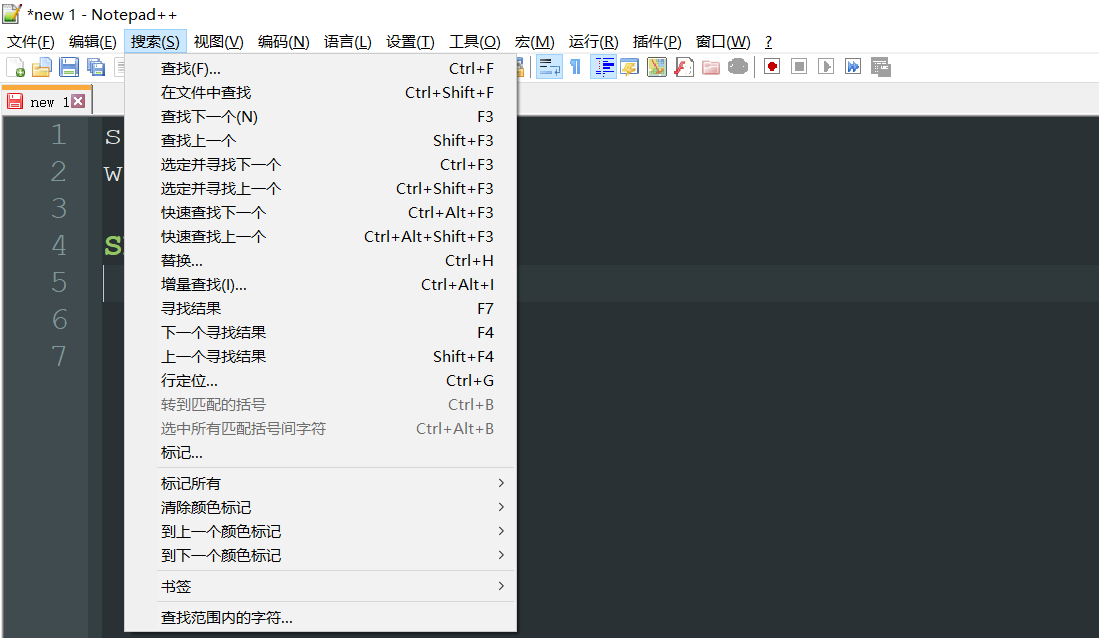
Task: Click line number 3 in the margin
Action: pos(59,208)
